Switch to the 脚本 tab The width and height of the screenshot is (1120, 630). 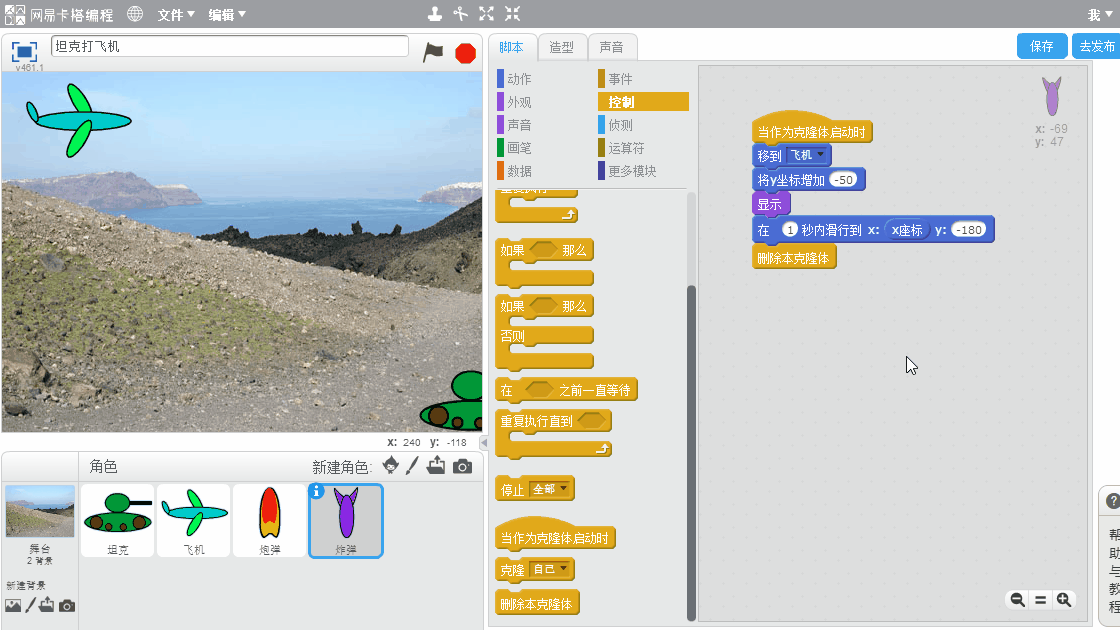[x=511, y=47]
